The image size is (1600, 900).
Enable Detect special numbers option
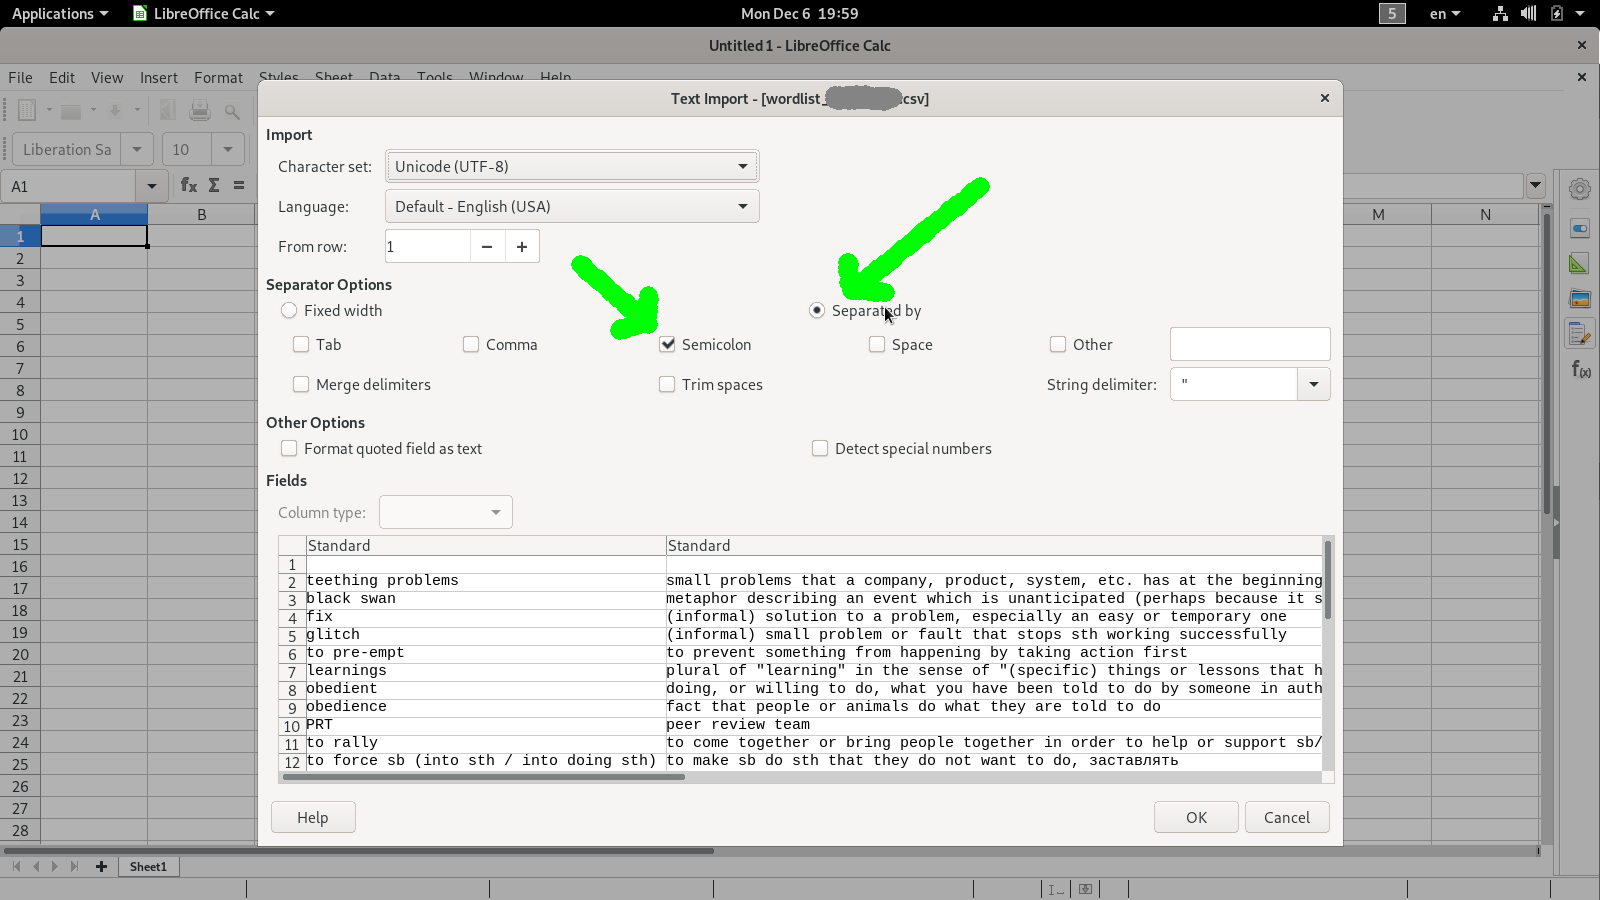820,449
